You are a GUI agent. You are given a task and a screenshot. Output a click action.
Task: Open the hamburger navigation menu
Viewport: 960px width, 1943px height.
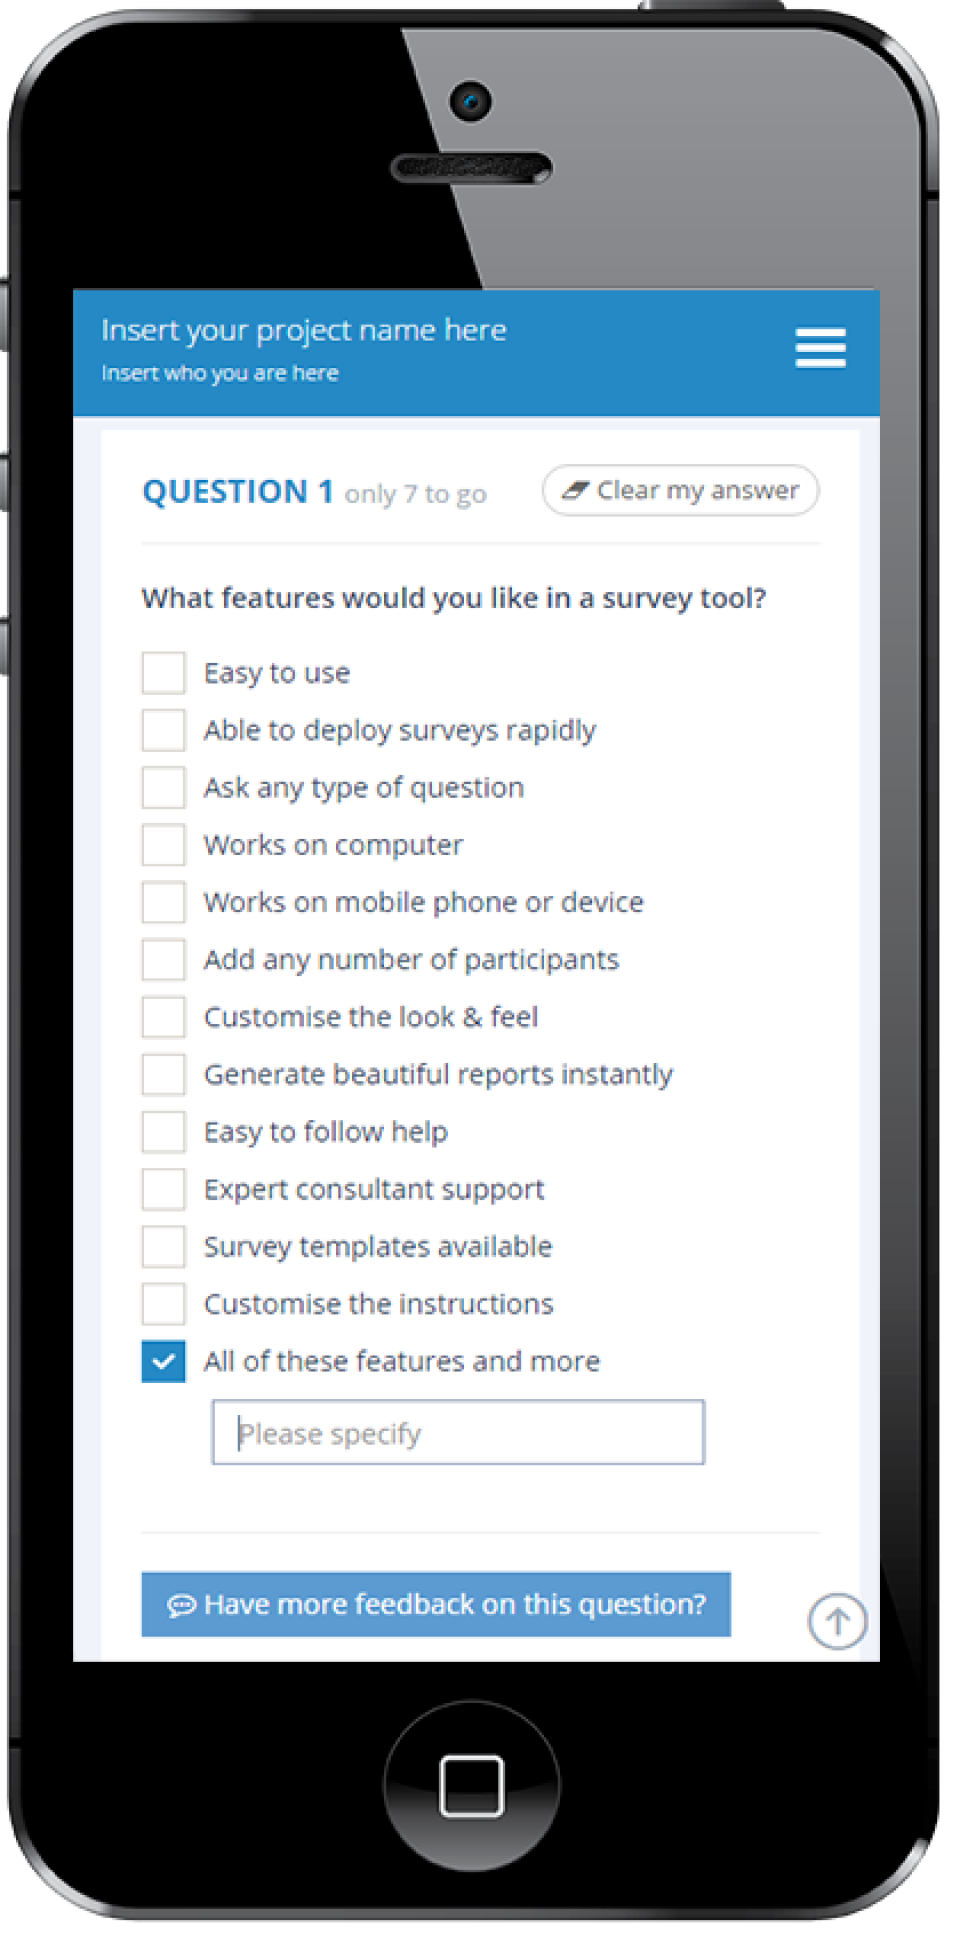(820, 347)
